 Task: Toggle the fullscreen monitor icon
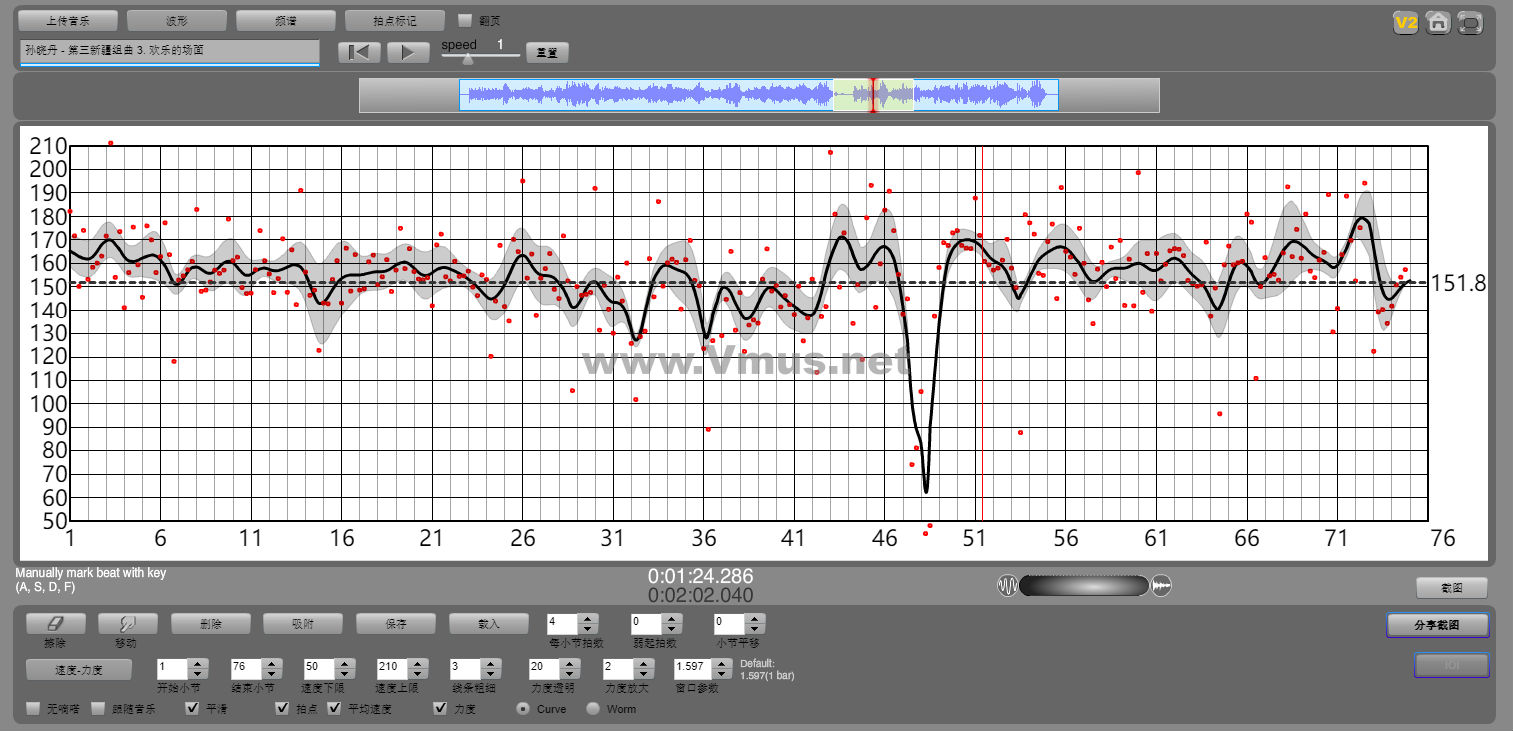1470,23
